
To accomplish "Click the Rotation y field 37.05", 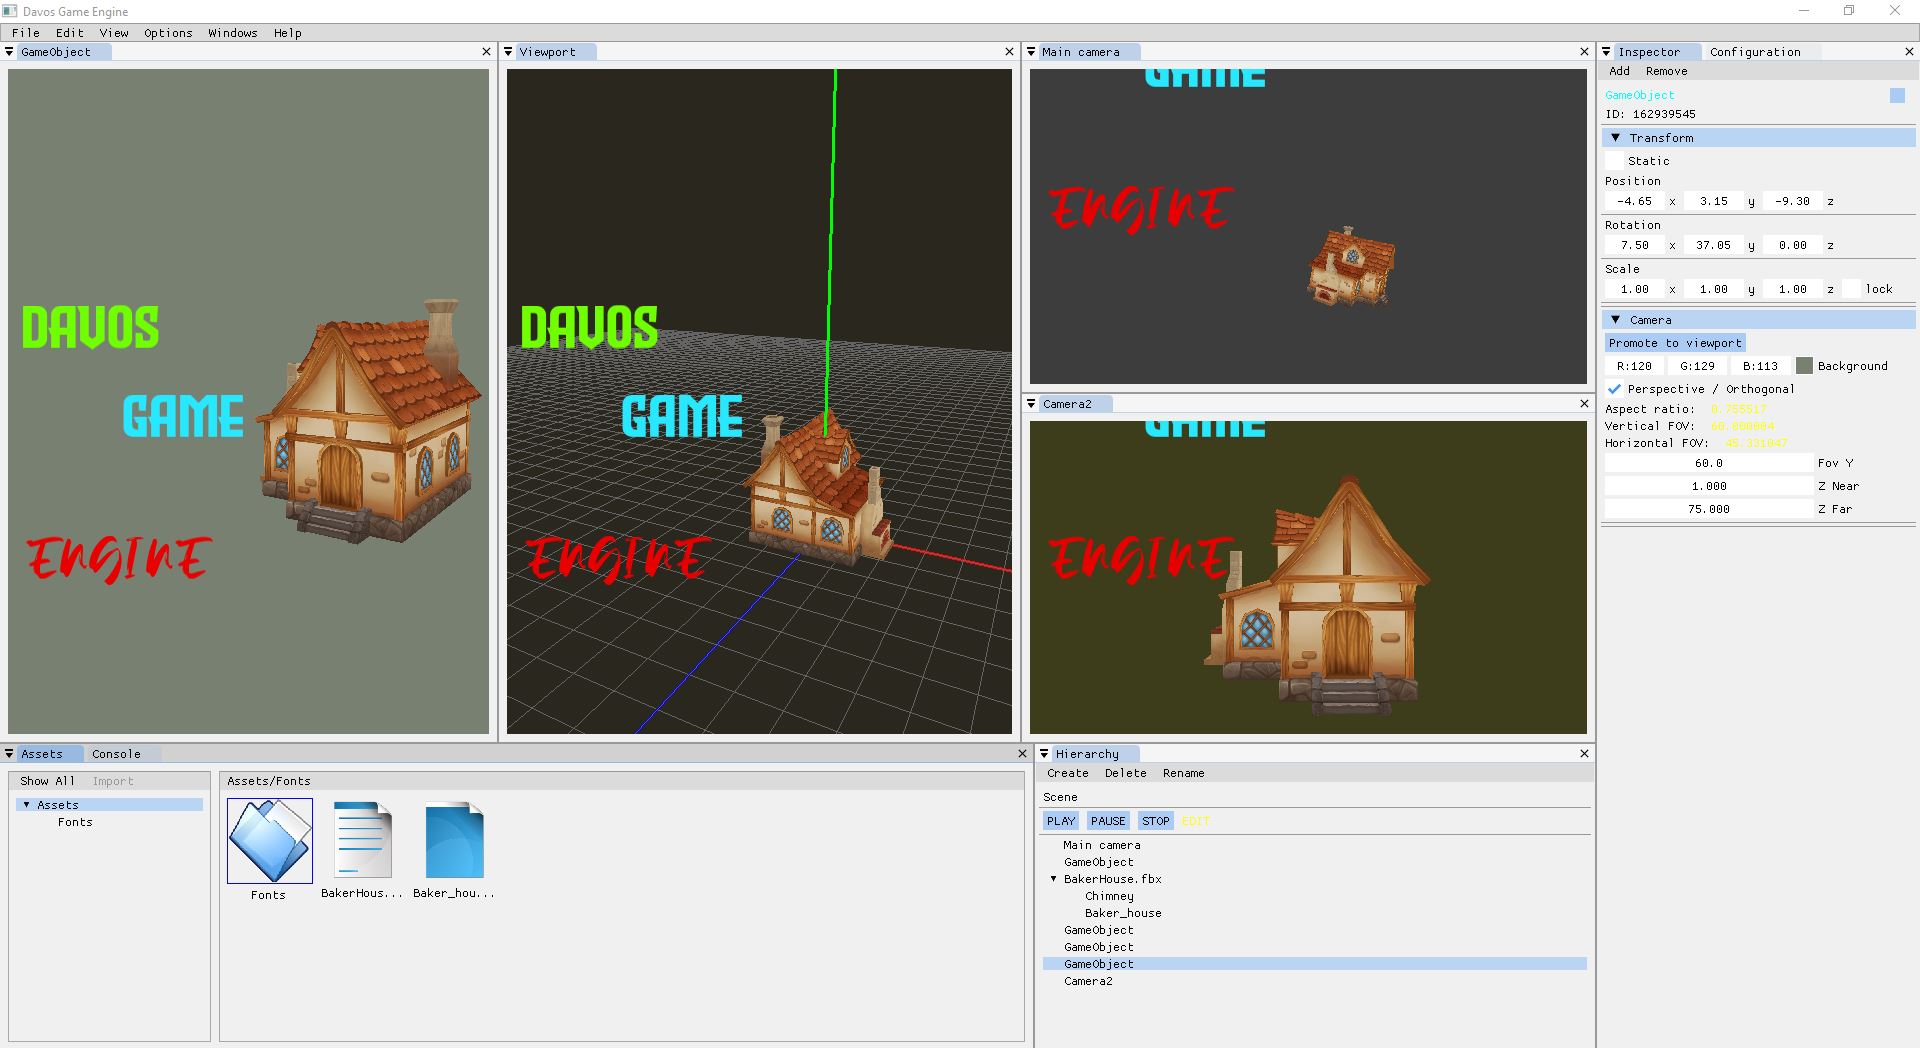I will (x=1714, y=245).
